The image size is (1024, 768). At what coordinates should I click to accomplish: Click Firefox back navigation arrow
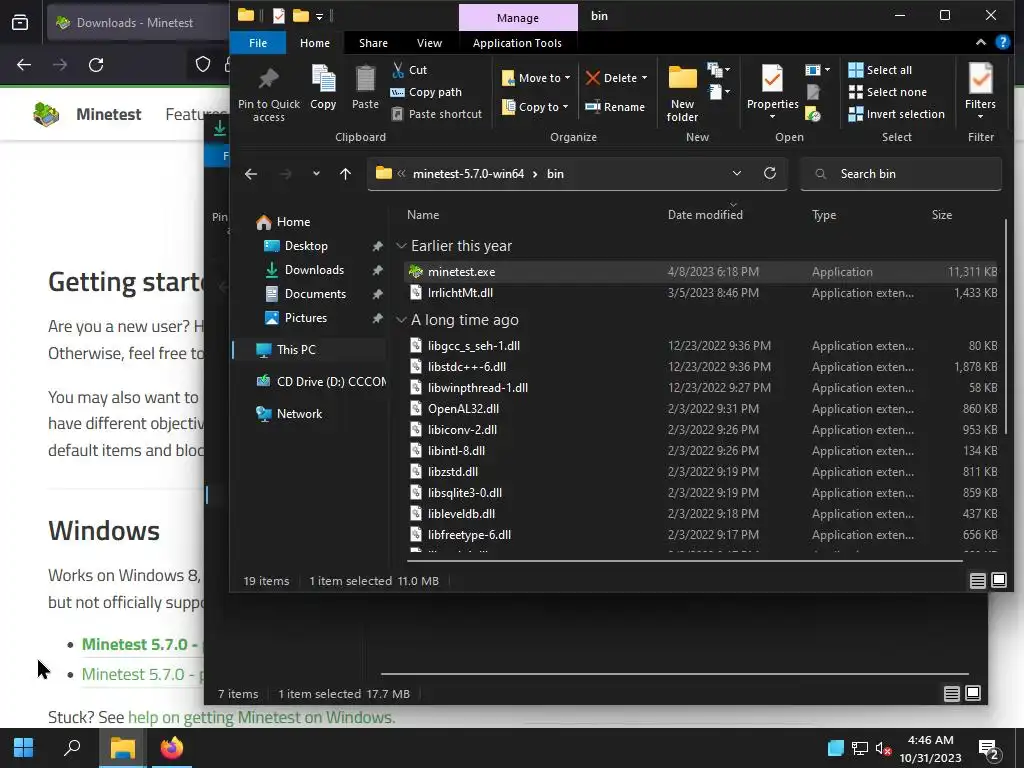pos(24,65)
